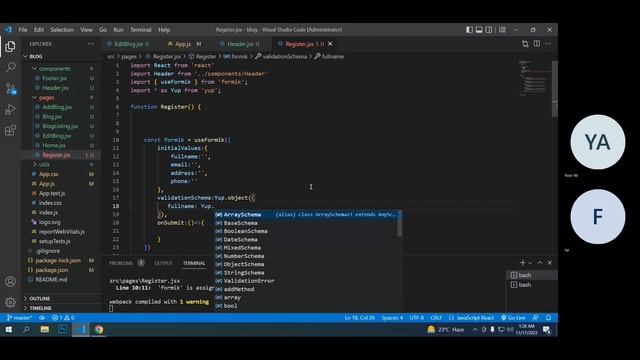640x360 pixels.
Task: Click the Open Changes icon in editor toolbar
Action: tap(525, 44)
